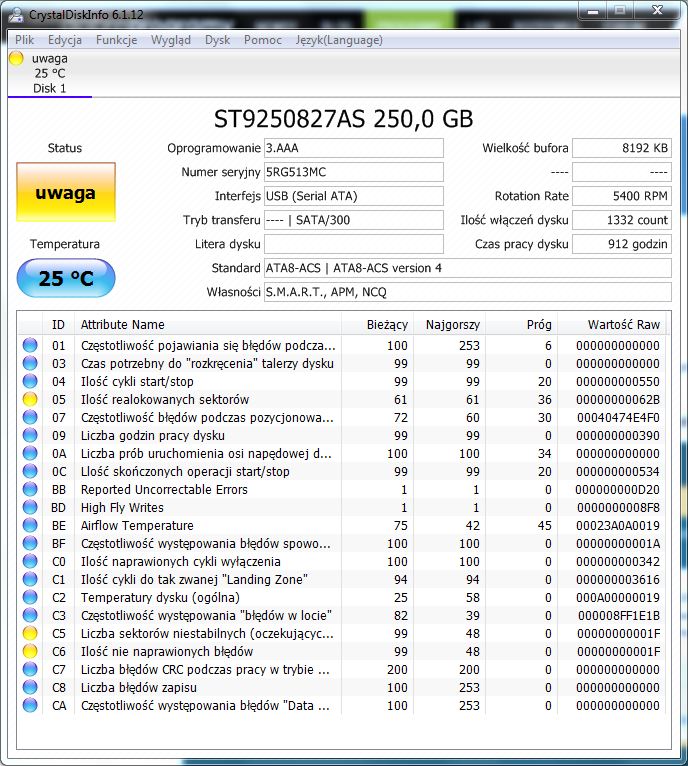The height and width of the screenshot is (766, 688).
Task: Click the Oprogramowanie field showing 3.AAA
Action: pos(354,148)
